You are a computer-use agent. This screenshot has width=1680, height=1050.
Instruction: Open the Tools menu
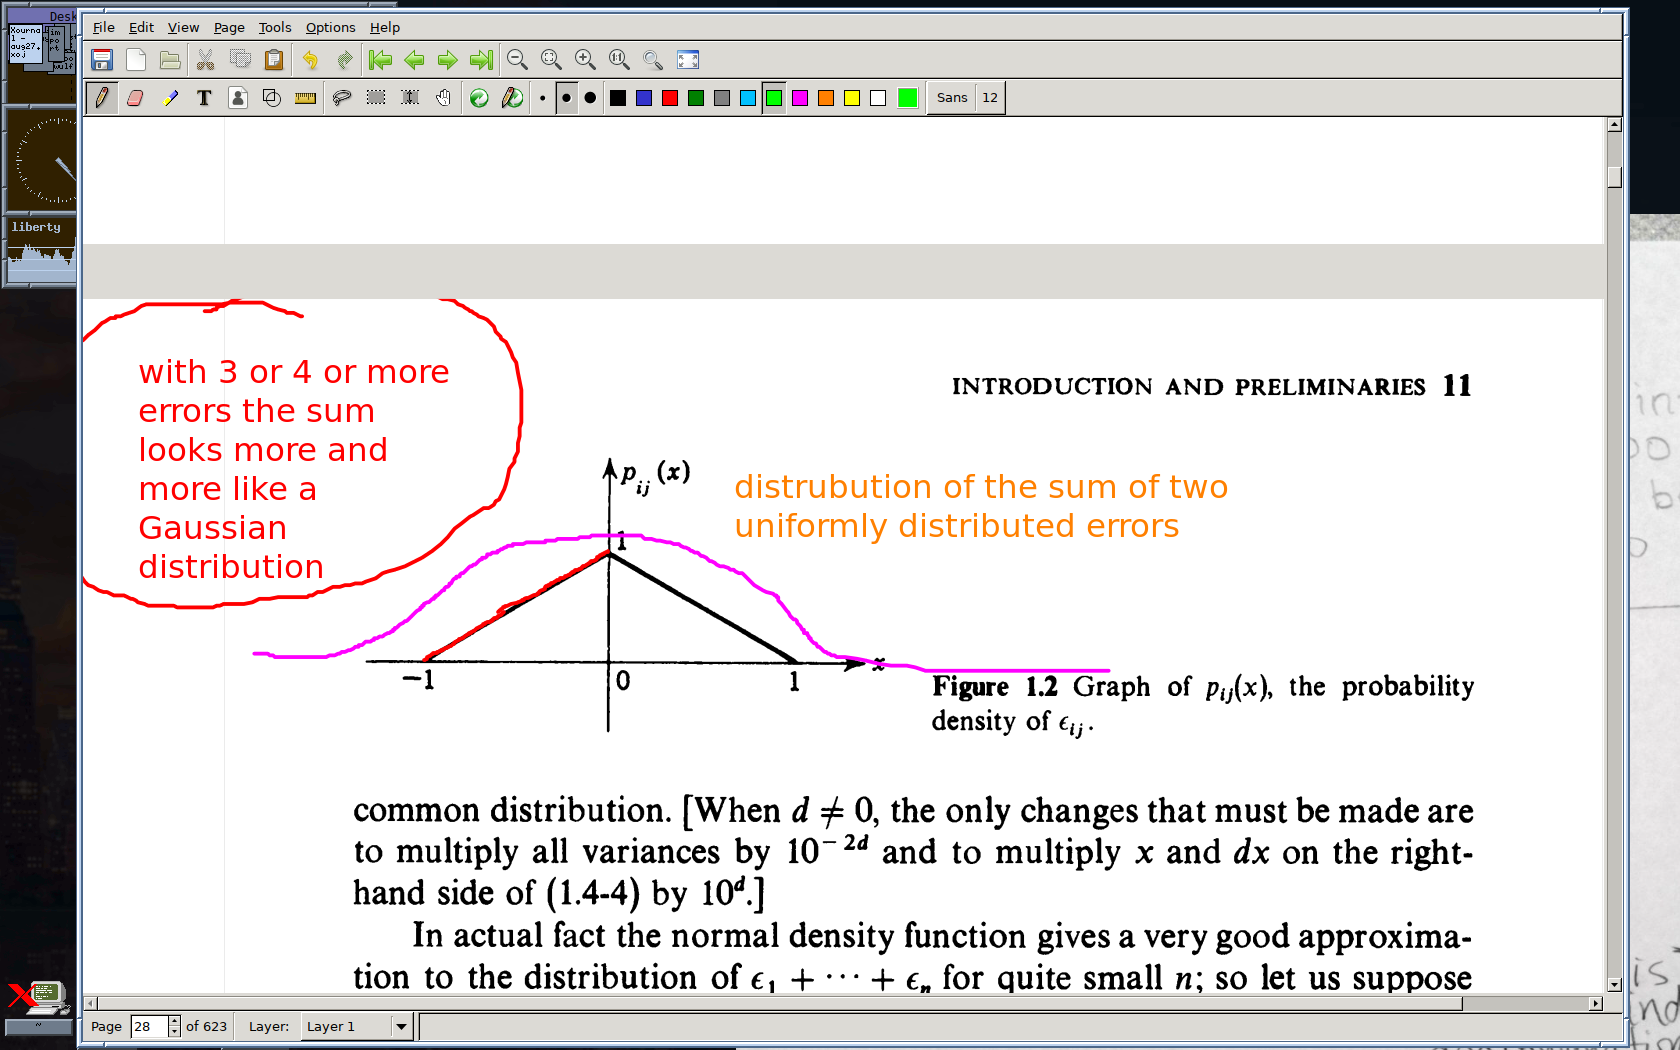pyautogui.click(x=274, y=27)
